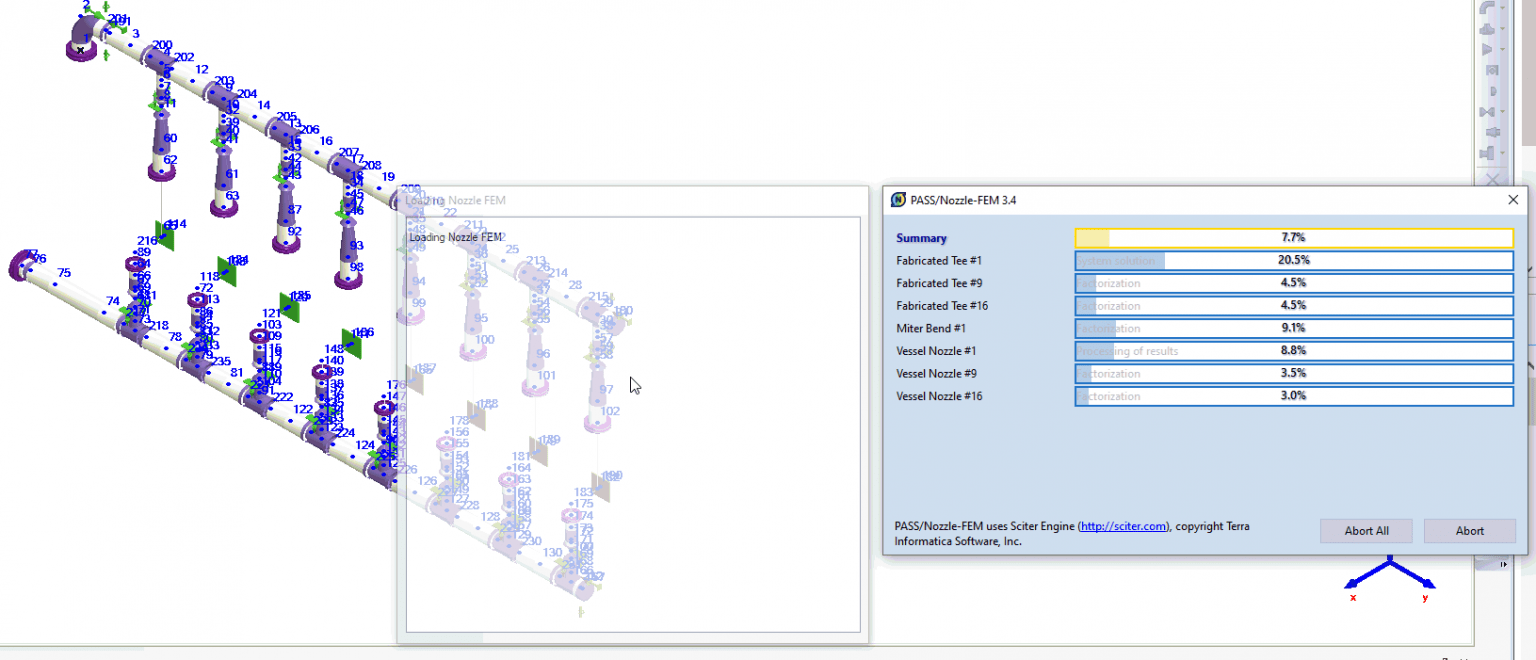
Task: Select the Summary row in the progress dialog
Action: coord(921,238)
